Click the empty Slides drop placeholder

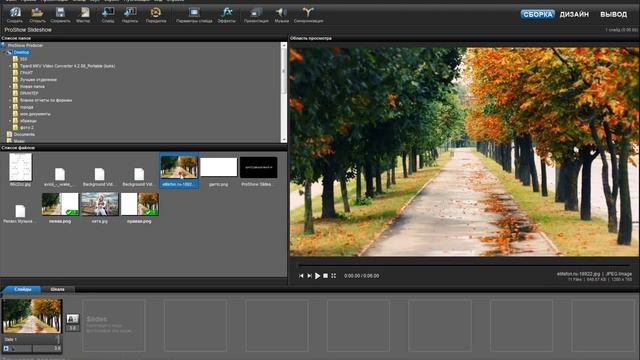click(x=114, y=325)
